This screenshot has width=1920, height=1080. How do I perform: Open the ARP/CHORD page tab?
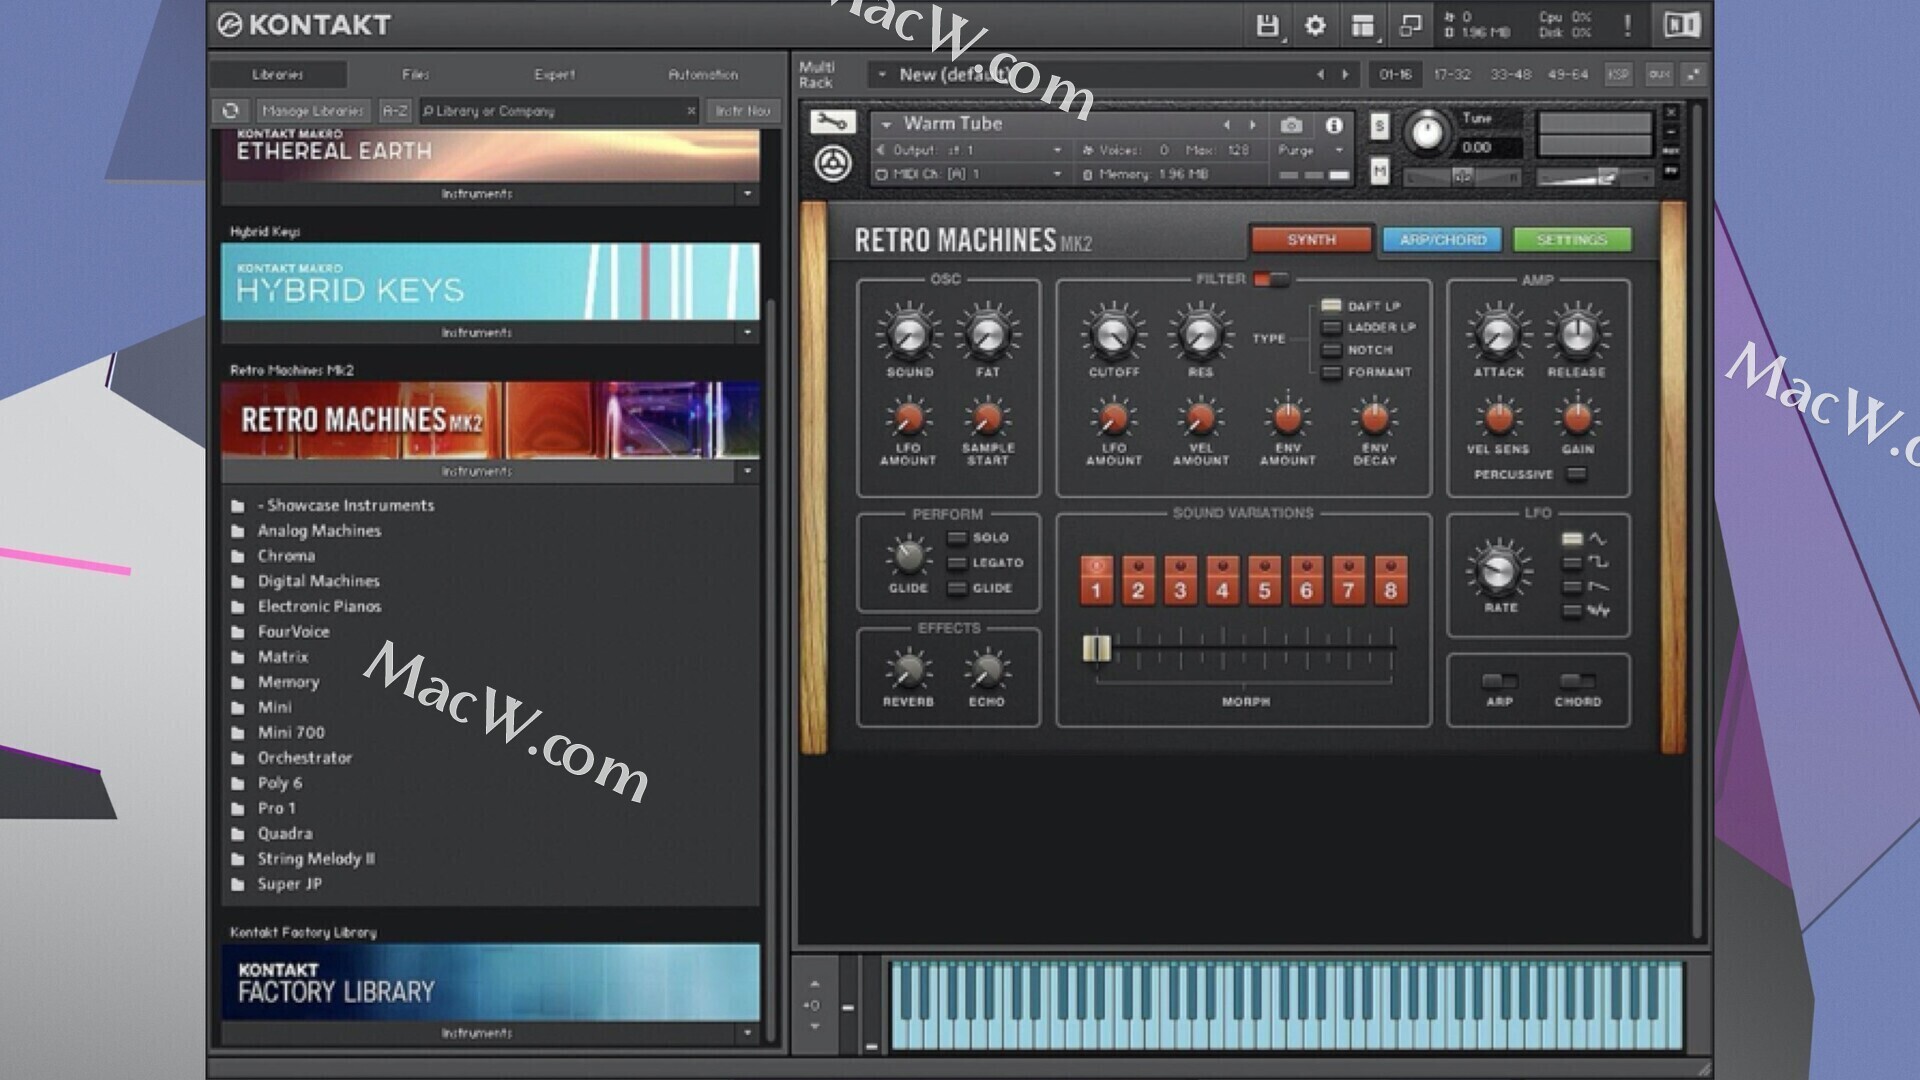pyautogui.click(x=1442, y=240)
